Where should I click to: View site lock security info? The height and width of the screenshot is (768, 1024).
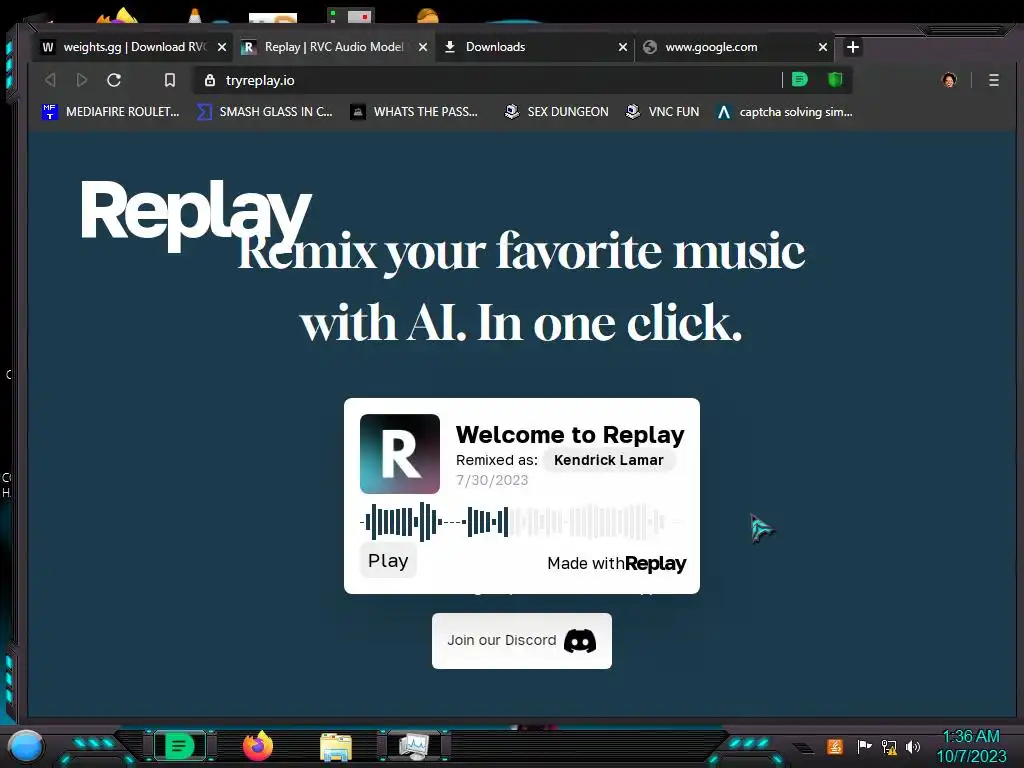(x=210, y=80)
